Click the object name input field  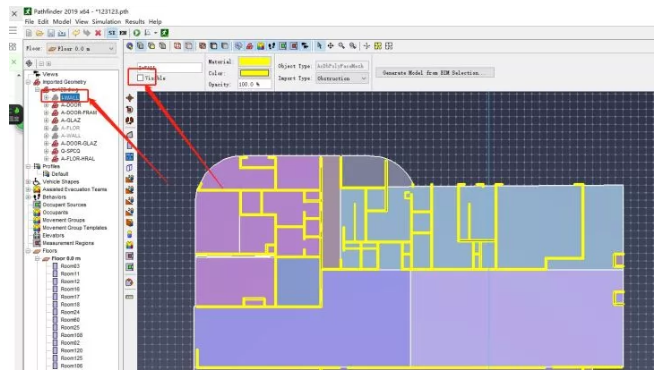coord(170,67)
